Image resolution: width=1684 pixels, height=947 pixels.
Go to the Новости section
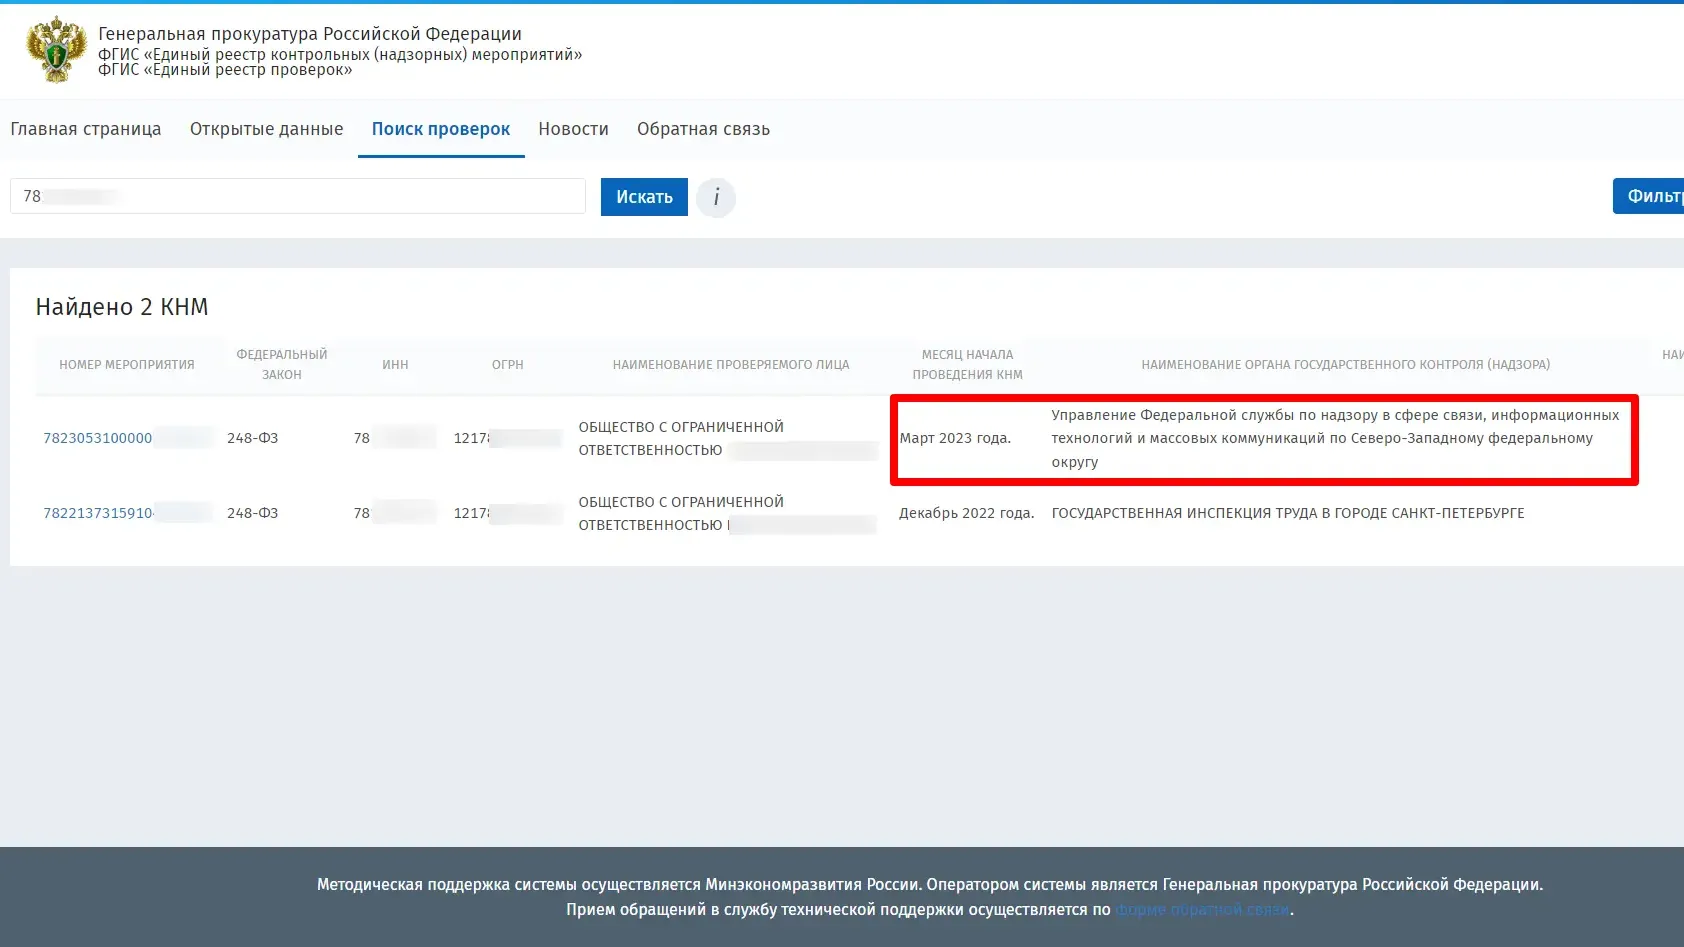[x=573, y=129]
